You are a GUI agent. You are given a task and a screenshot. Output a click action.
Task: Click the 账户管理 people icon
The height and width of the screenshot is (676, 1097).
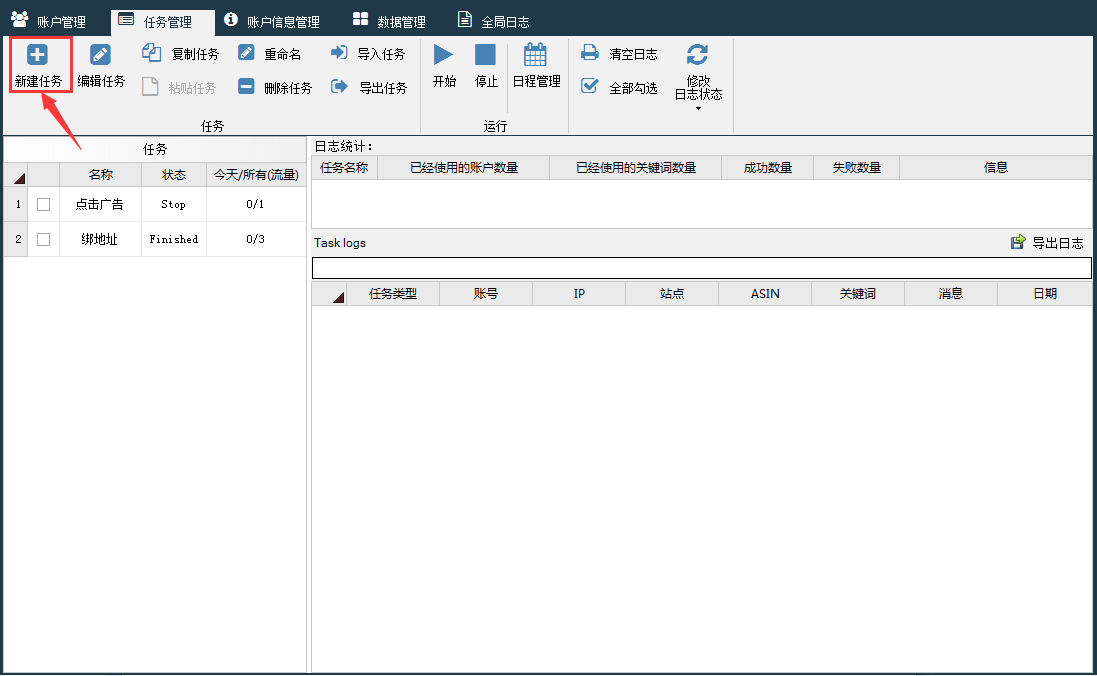(x=20, y=19)
